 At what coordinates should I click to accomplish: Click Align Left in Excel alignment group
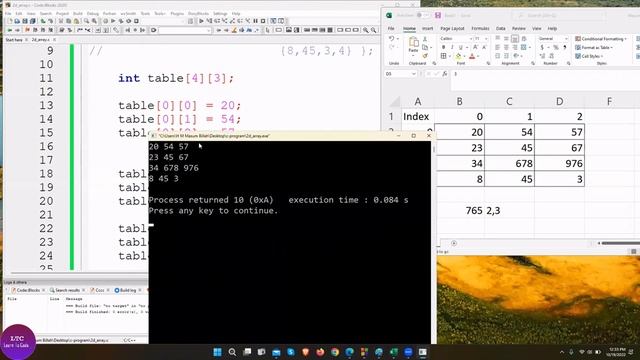tap(498, 47)
